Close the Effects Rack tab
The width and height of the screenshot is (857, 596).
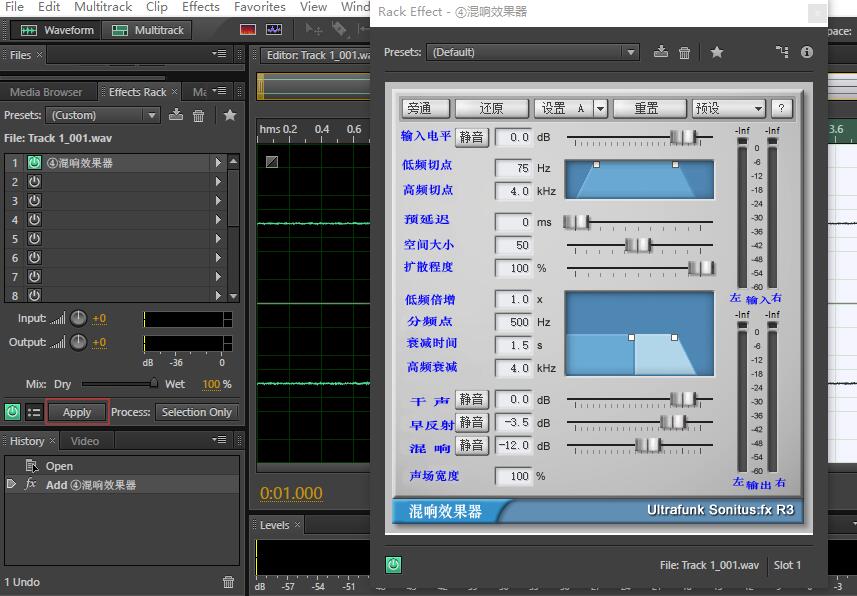pyautogui.click(x=174, y=92)
